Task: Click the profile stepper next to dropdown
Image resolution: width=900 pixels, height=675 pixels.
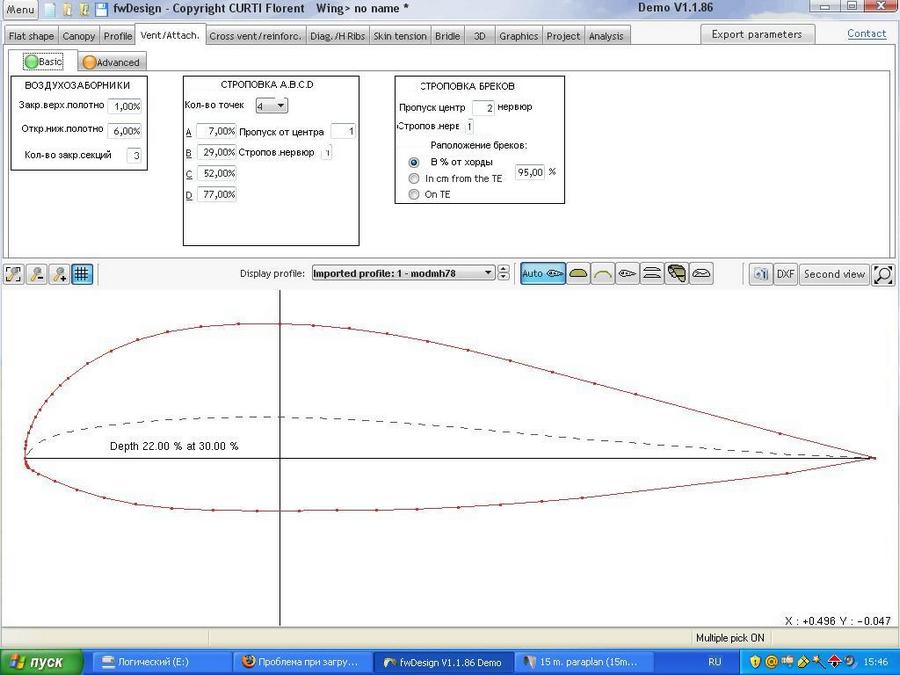Action: pos(504,273)
